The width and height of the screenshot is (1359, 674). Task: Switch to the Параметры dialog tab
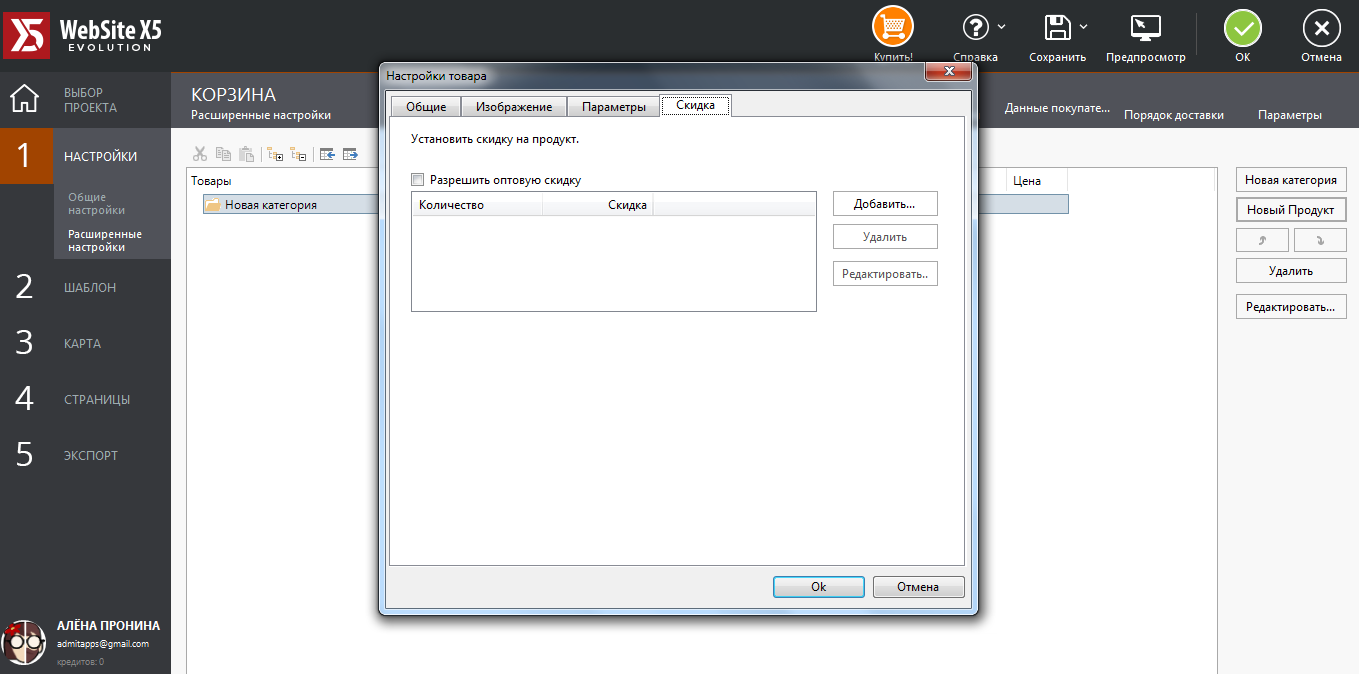[614, 107]
